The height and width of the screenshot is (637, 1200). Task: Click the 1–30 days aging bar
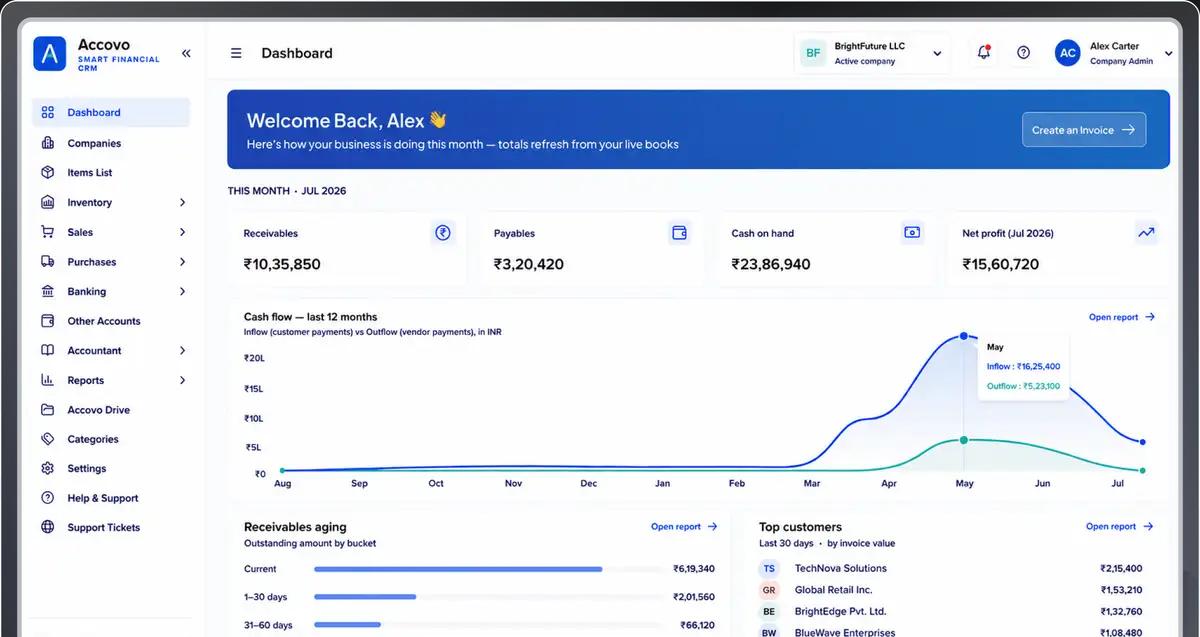(365, 597)
